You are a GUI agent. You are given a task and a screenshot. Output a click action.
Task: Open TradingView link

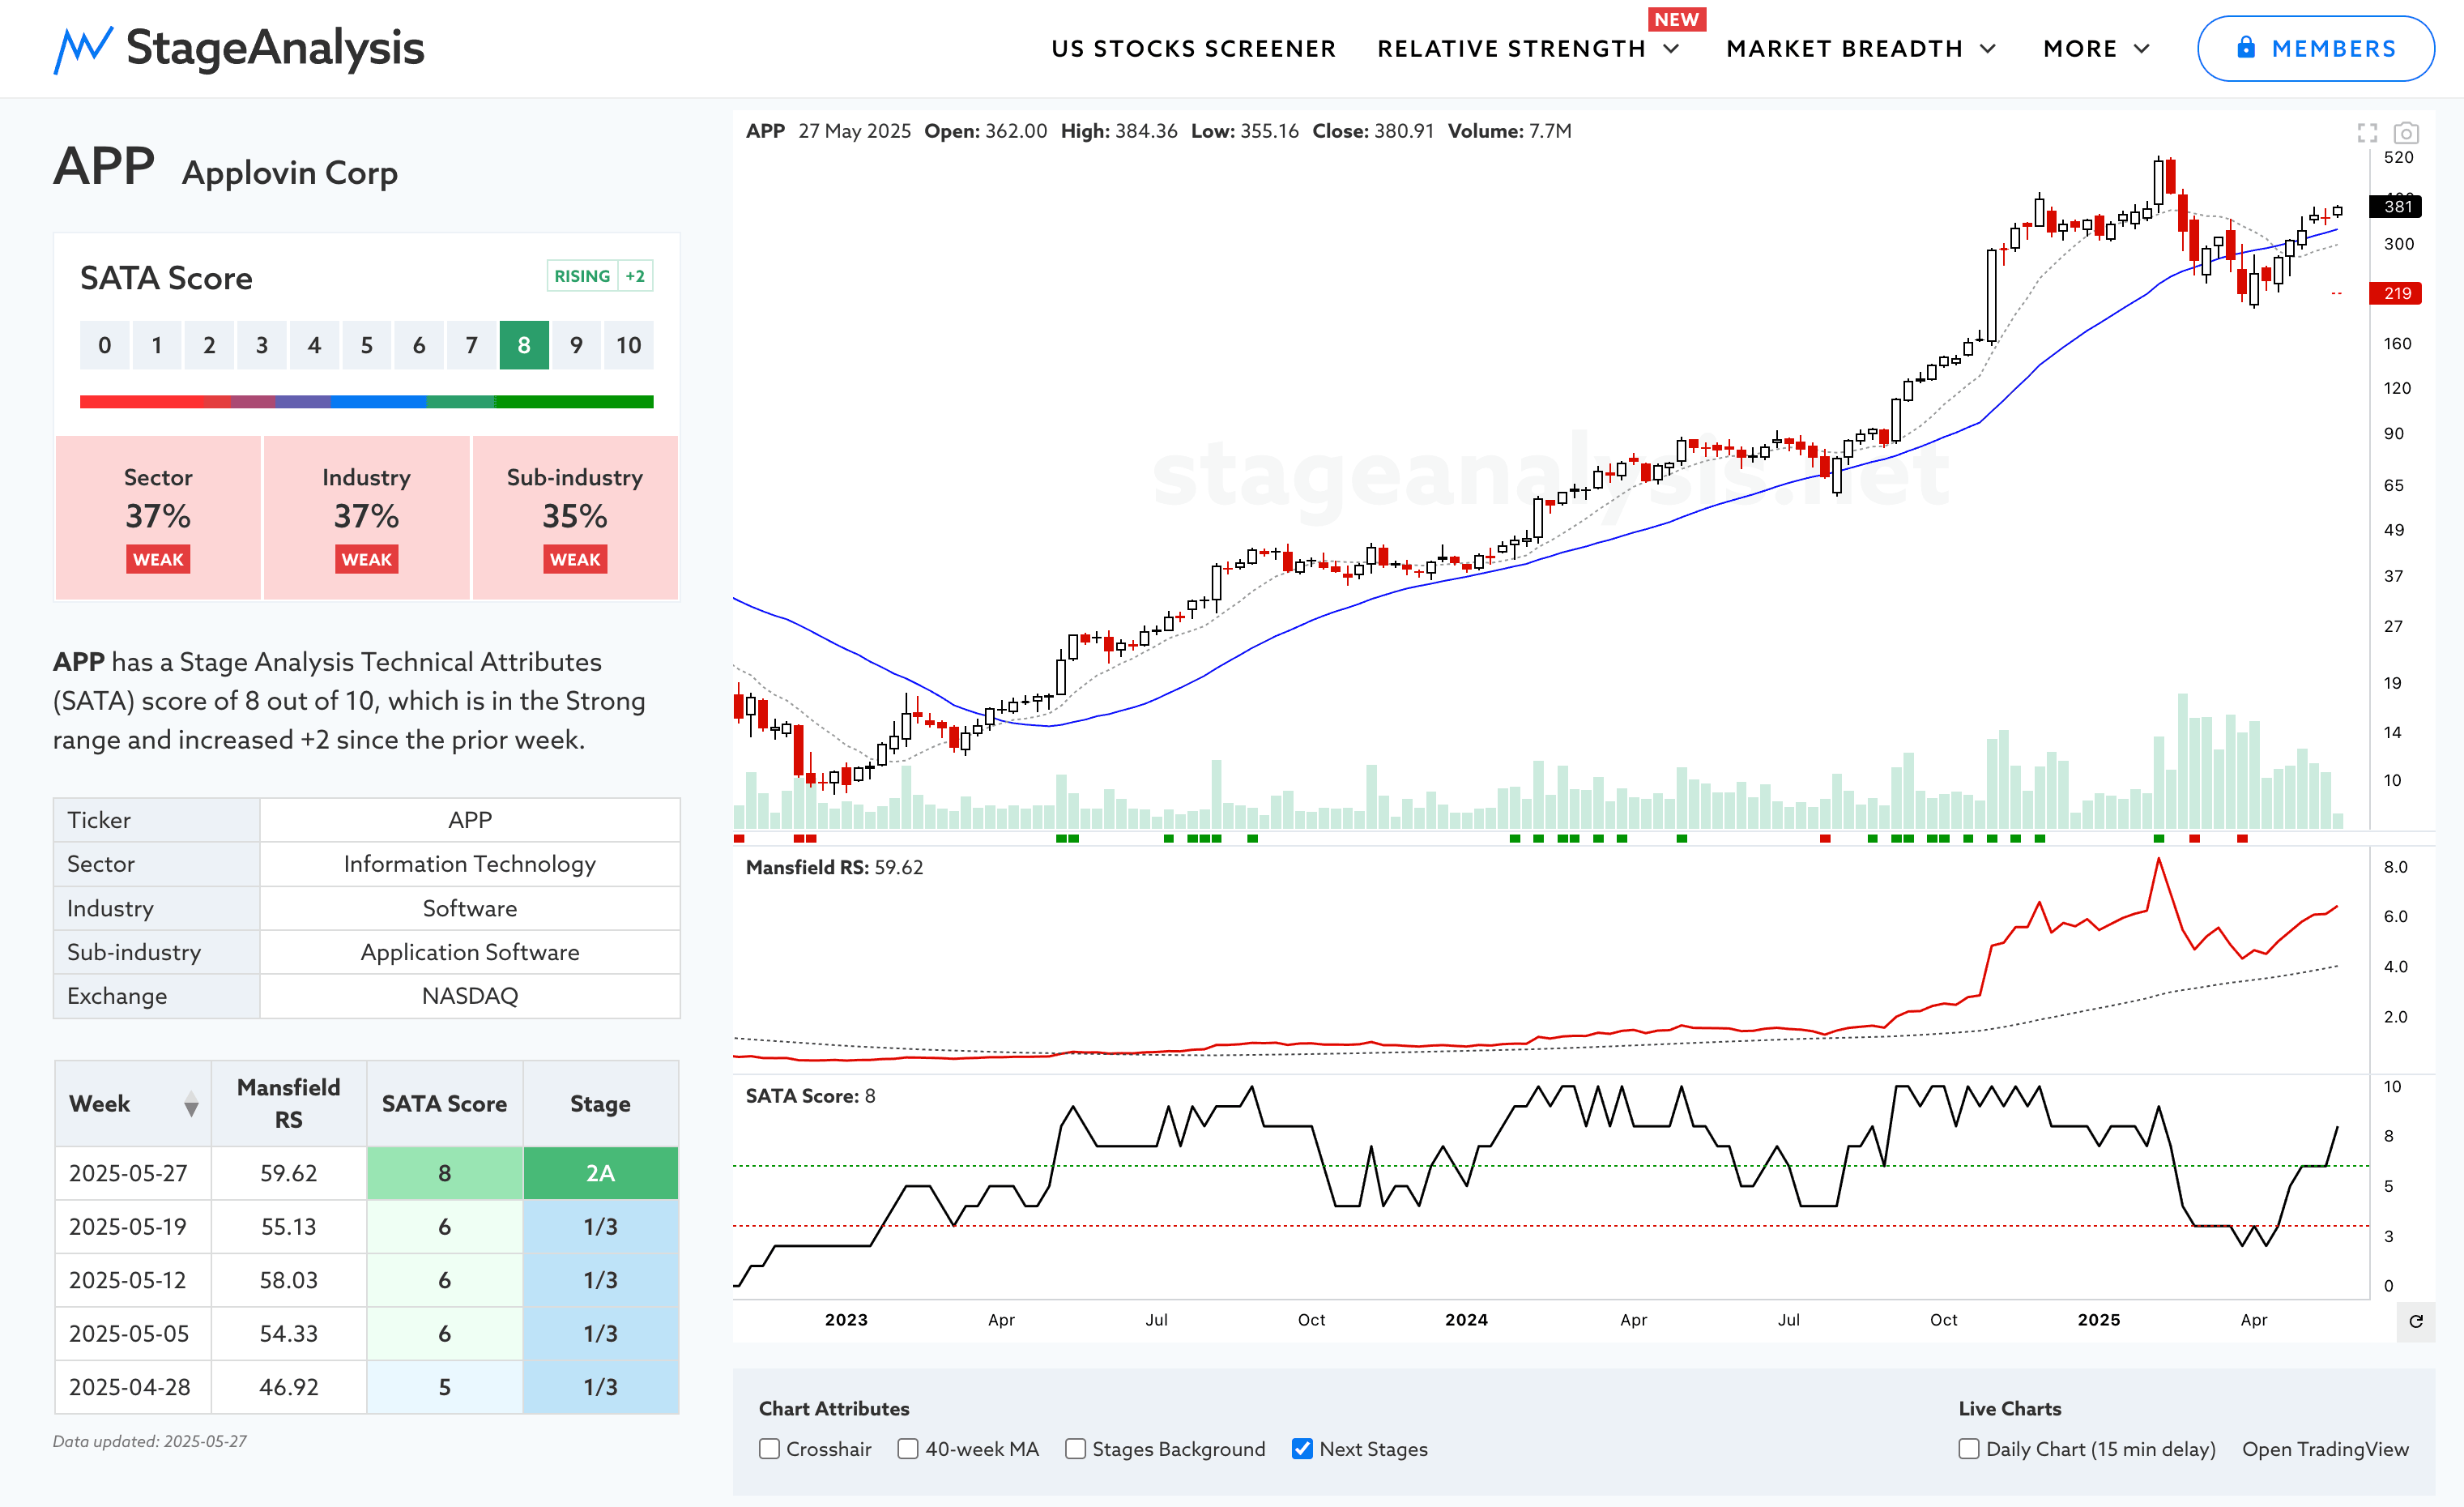2325,1449
